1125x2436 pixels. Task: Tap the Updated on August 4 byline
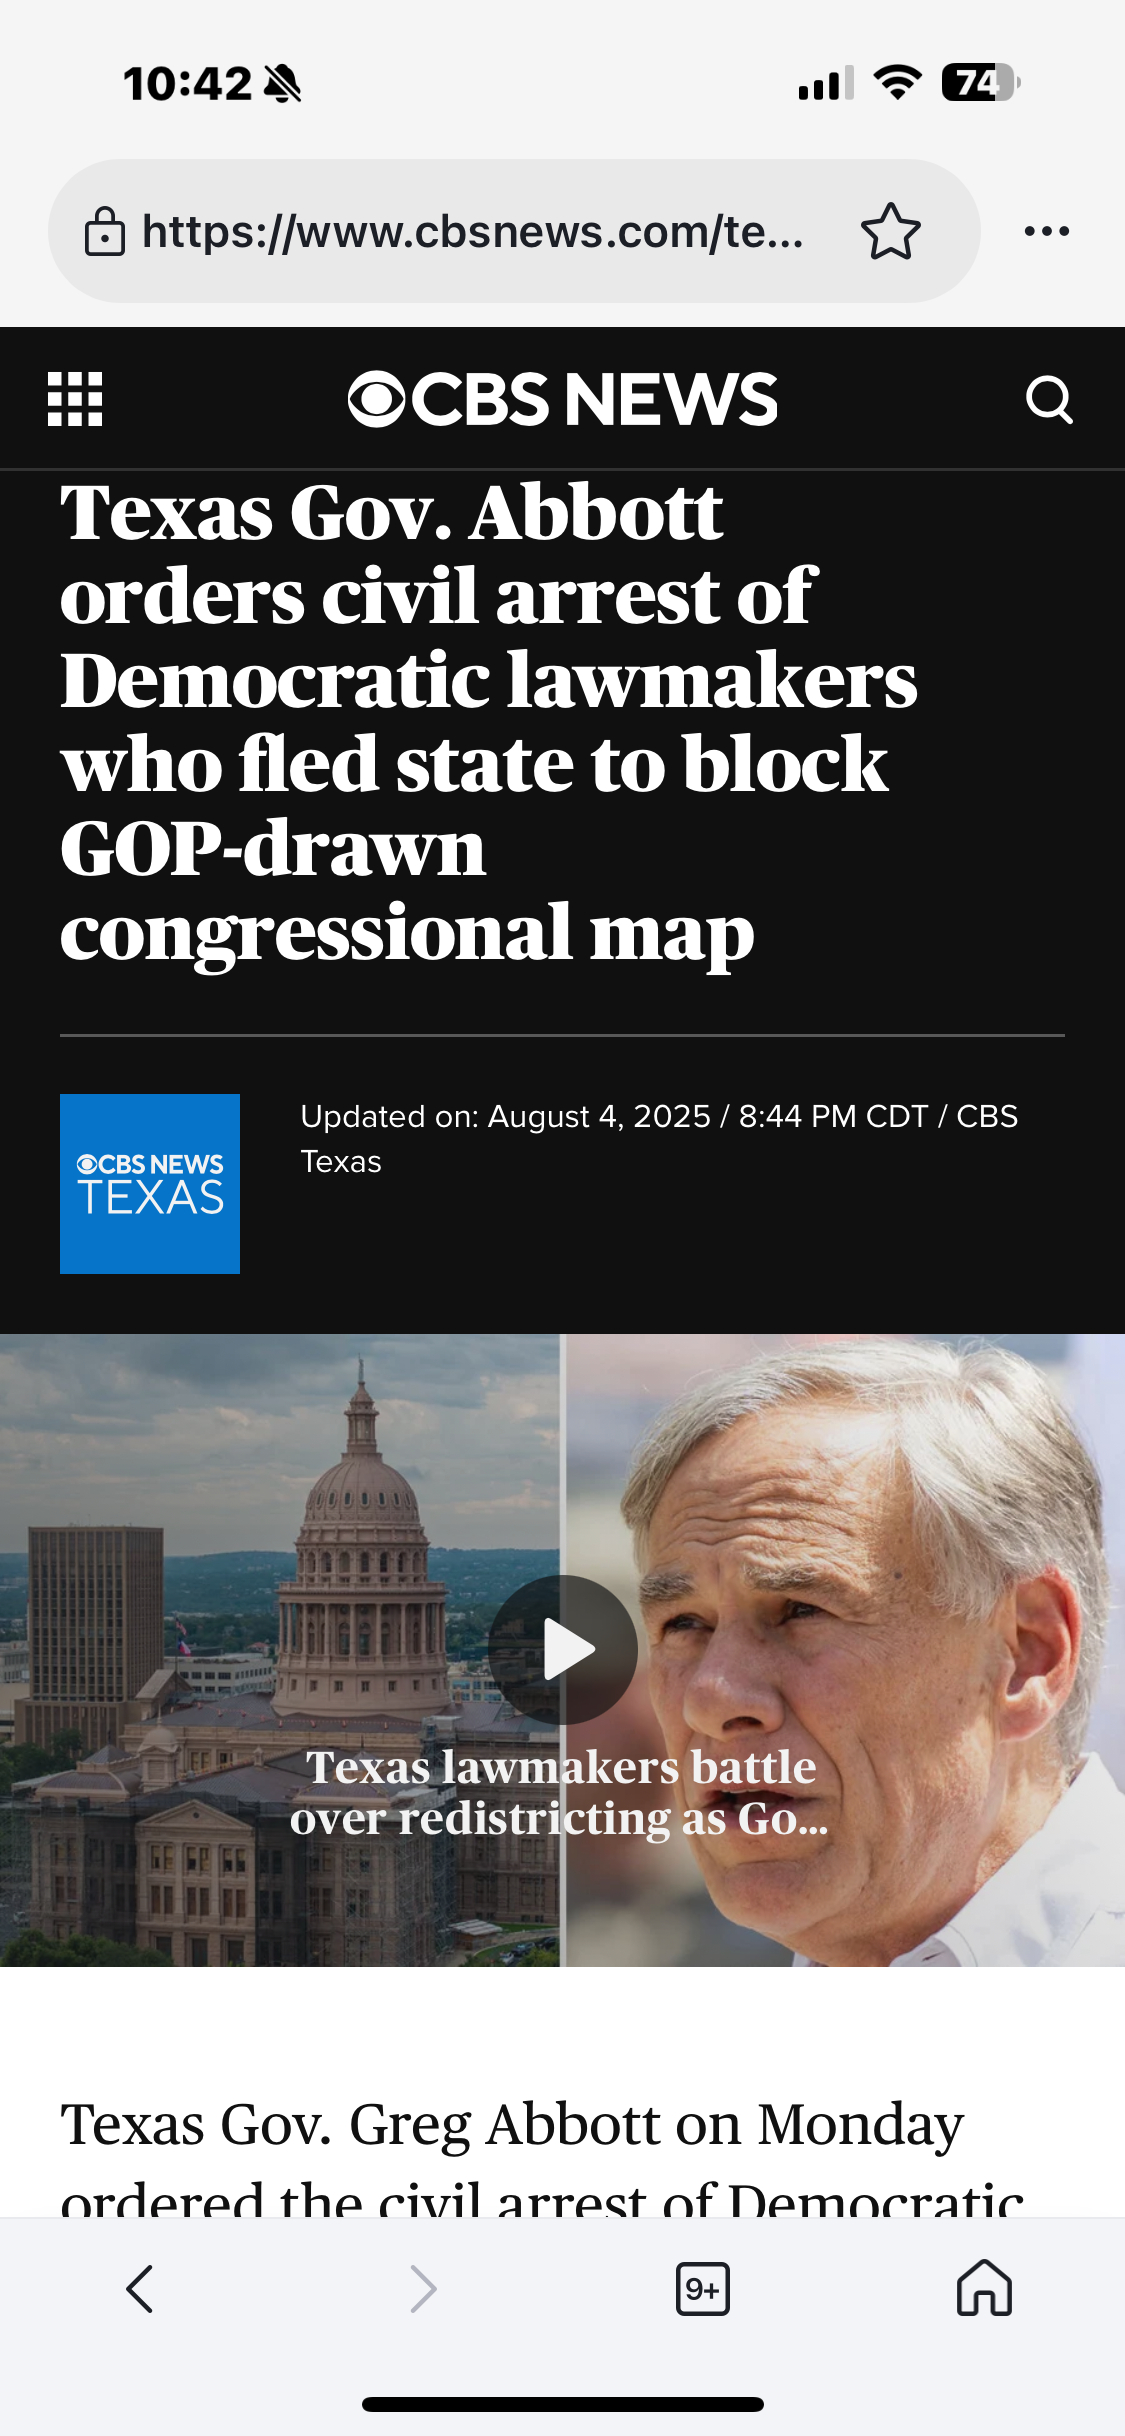tap(659, 1139)
